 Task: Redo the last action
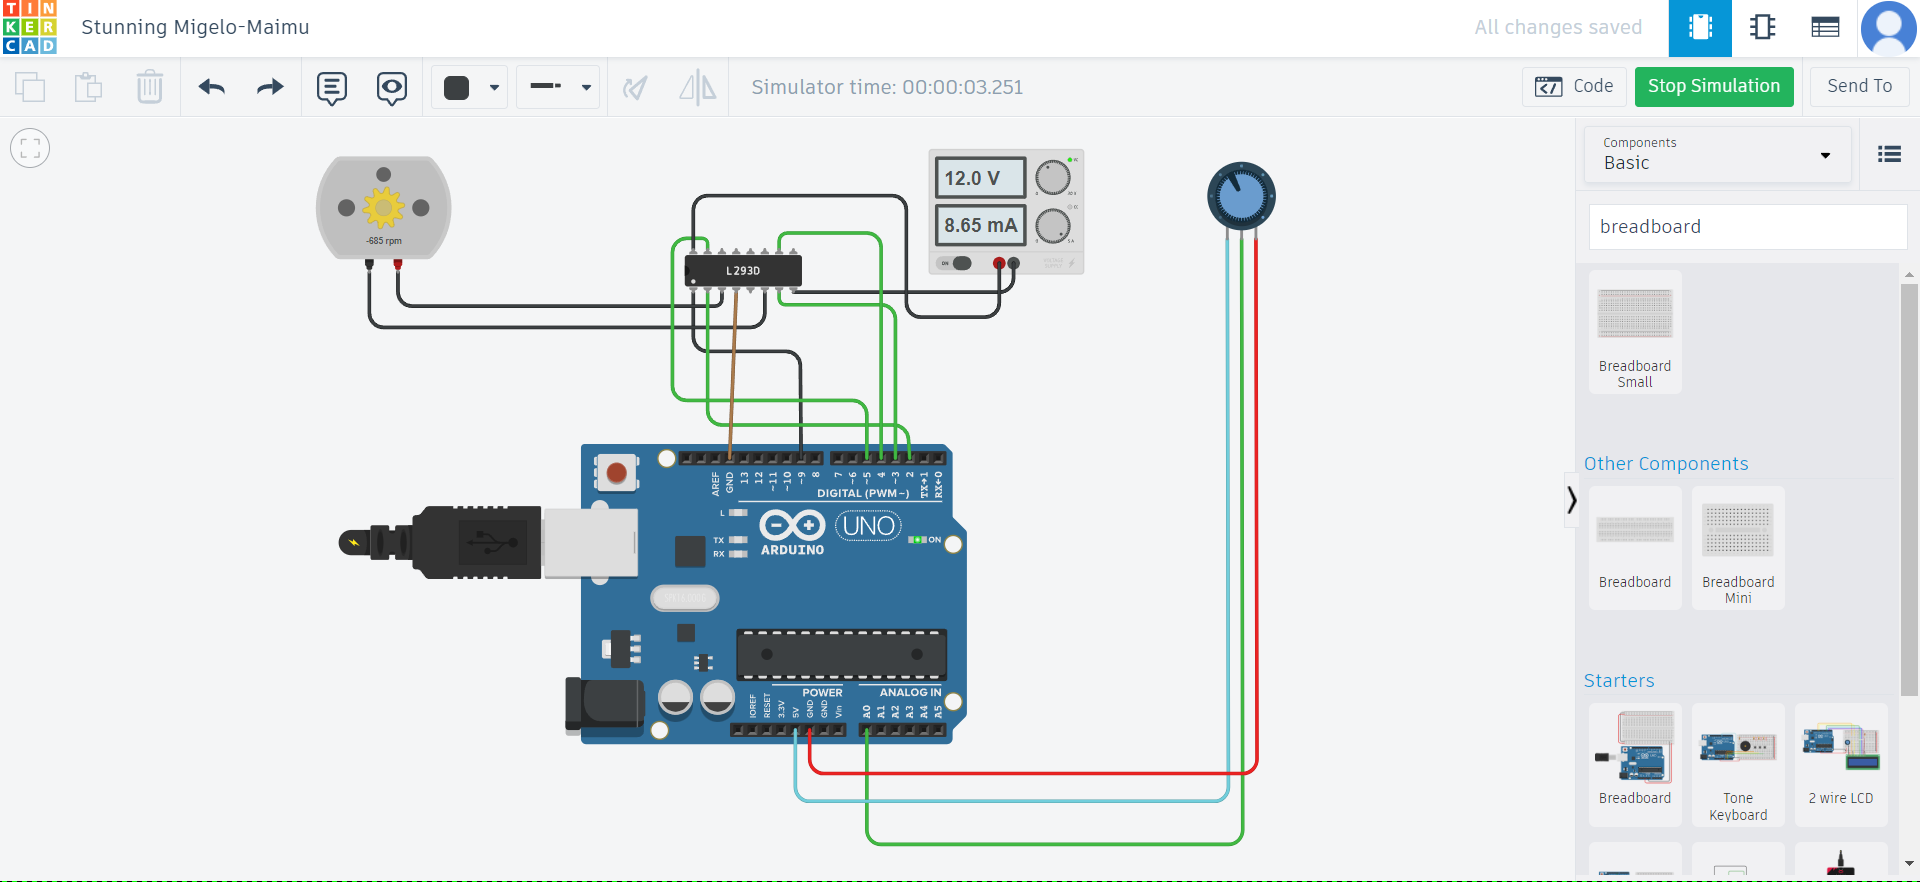[x=270, y=87]
